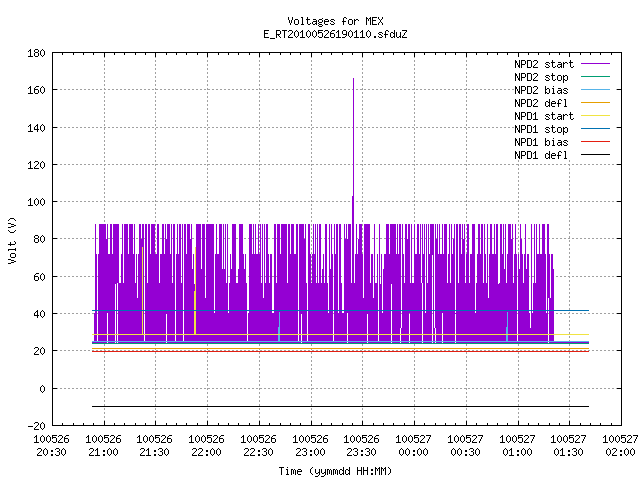This screenshot has width=640, height=480.
Task: Click the 'Time (yymmdd HH:MM)' x-axis label
Action: [x=335, y=471]
